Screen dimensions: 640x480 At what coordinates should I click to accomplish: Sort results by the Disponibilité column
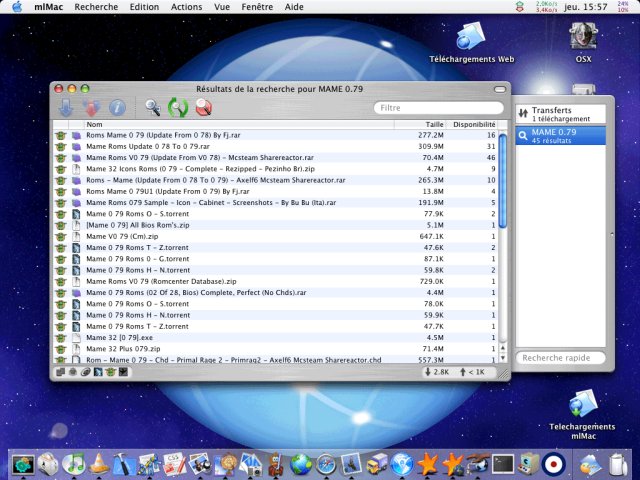point(474,124)
